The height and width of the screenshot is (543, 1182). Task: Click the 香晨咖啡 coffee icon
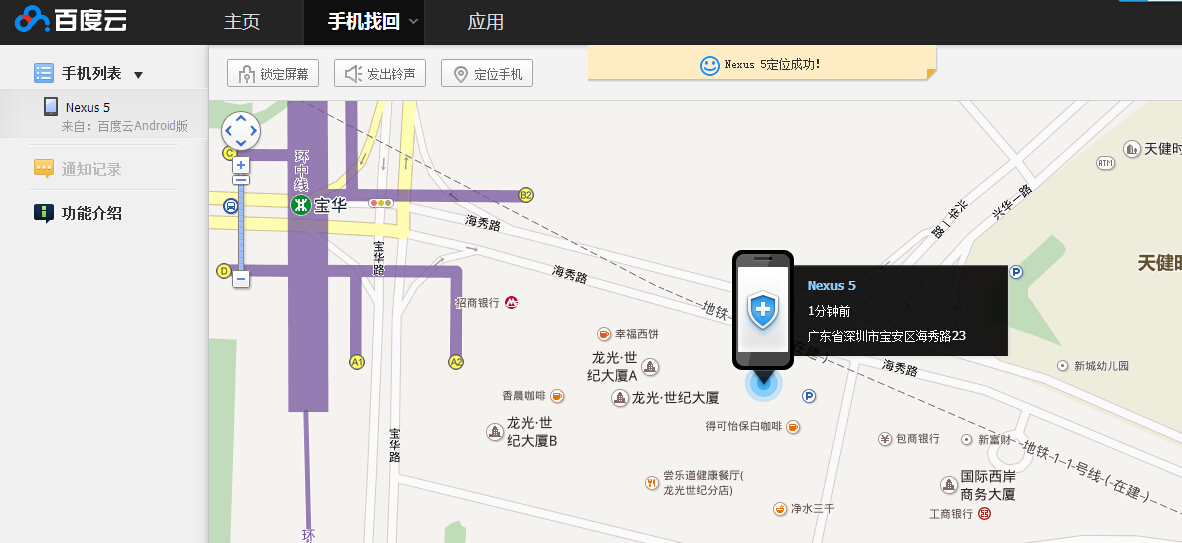[556, 395]
